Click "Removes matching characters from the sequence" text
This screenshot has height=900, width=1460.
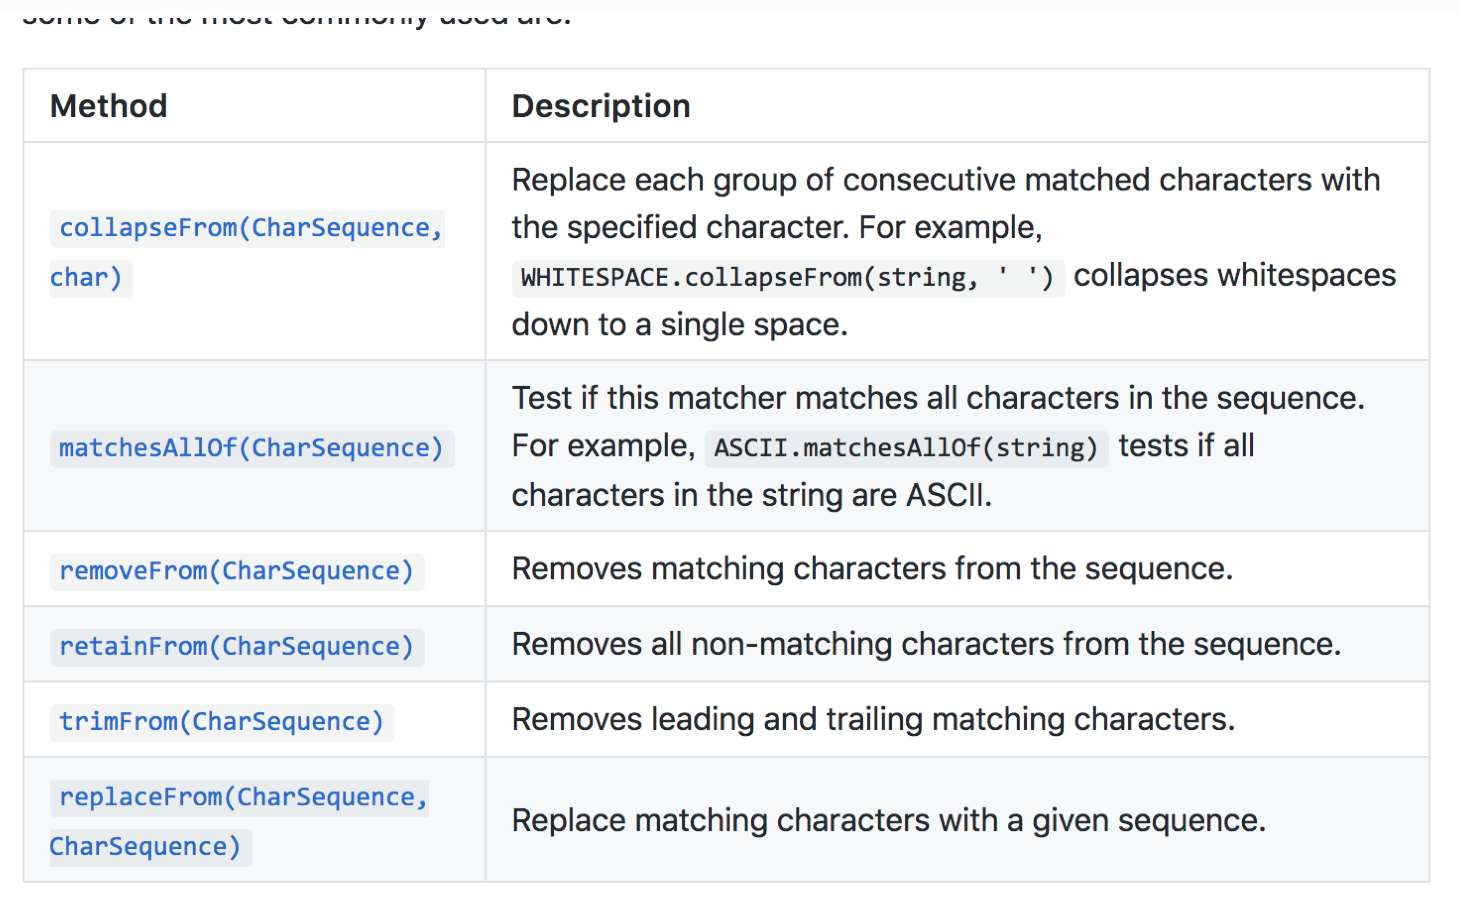pyautogui.click(x=872, y=569)
